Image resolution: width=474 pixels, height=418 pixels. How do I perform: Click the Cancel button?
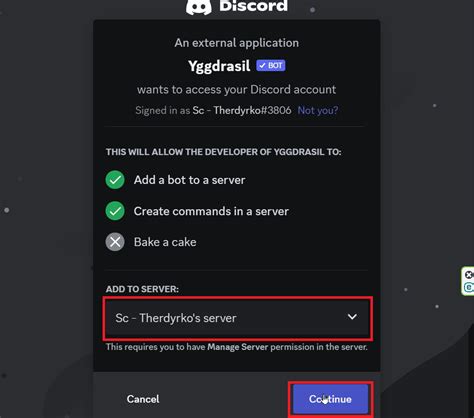tap(143, 399)
